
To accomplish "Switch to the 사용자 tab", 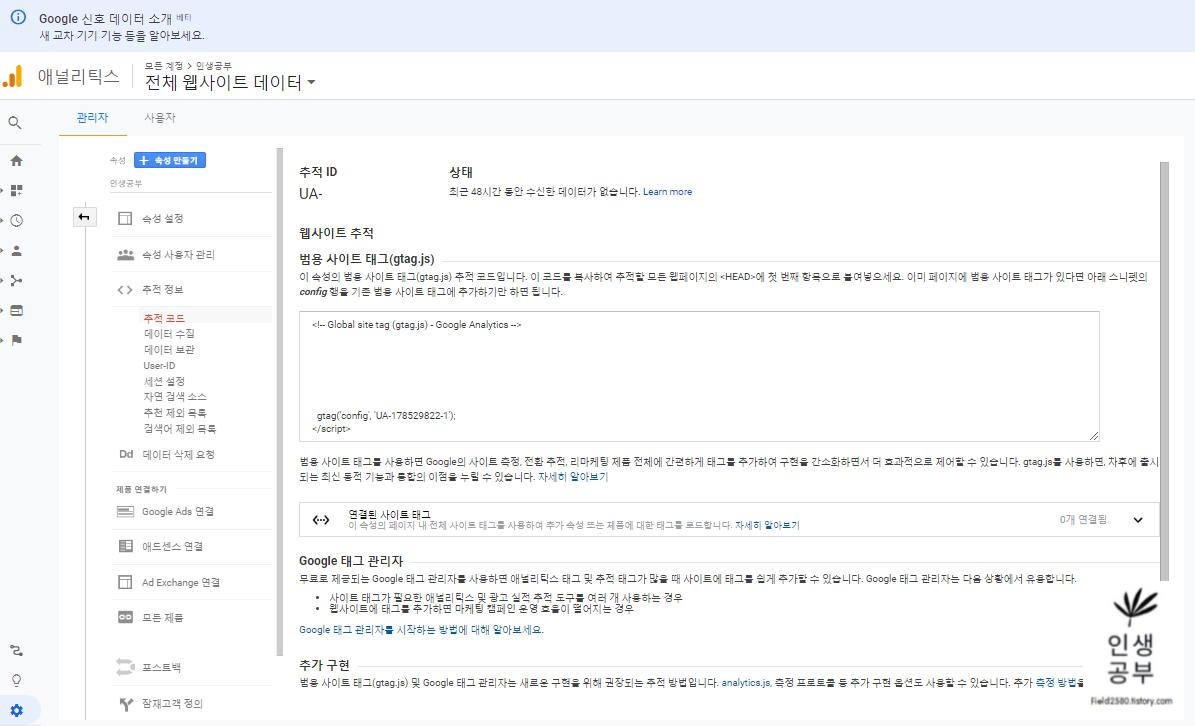I will pos(160,118).
